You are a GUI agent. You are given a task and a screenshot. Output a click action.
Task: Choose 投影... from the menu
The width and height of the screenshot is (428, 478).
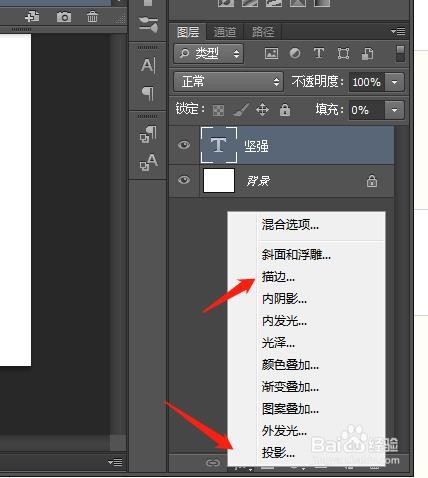[278, 453]
